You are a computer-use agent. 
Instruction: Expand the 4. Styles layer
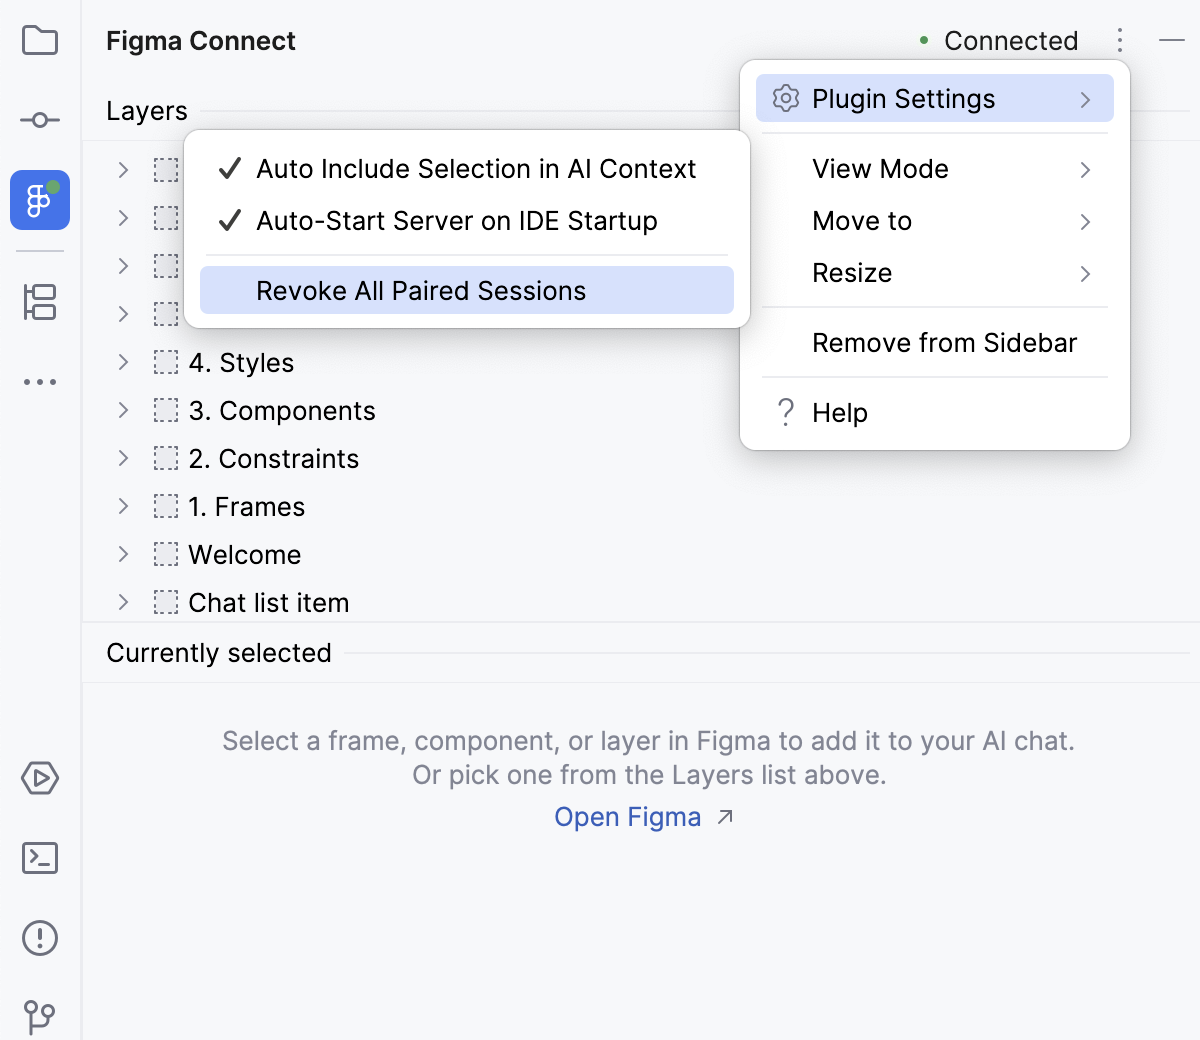(x=123, y=362)
